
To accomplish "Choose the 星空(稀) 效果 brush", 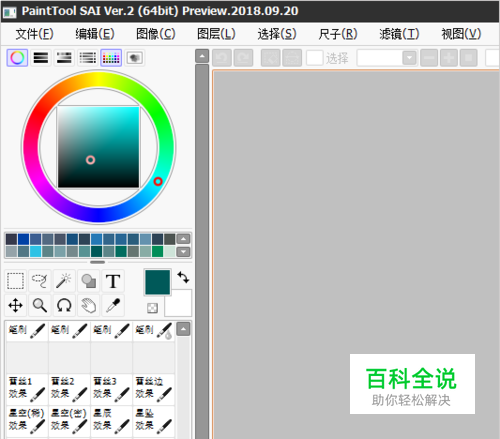I will click(x=27, y=421).
